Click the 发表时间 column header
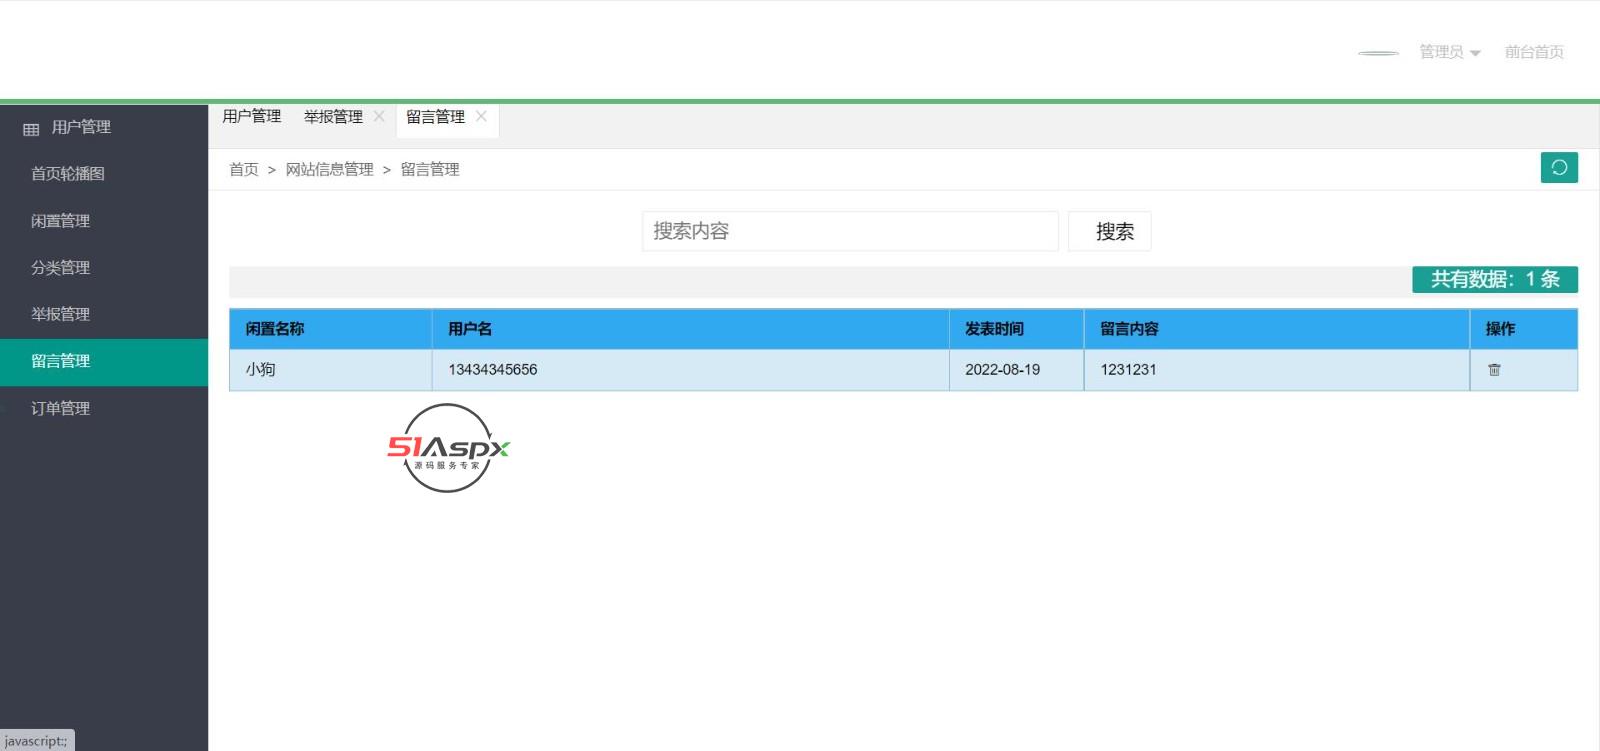 click(x=1017, y=329)
